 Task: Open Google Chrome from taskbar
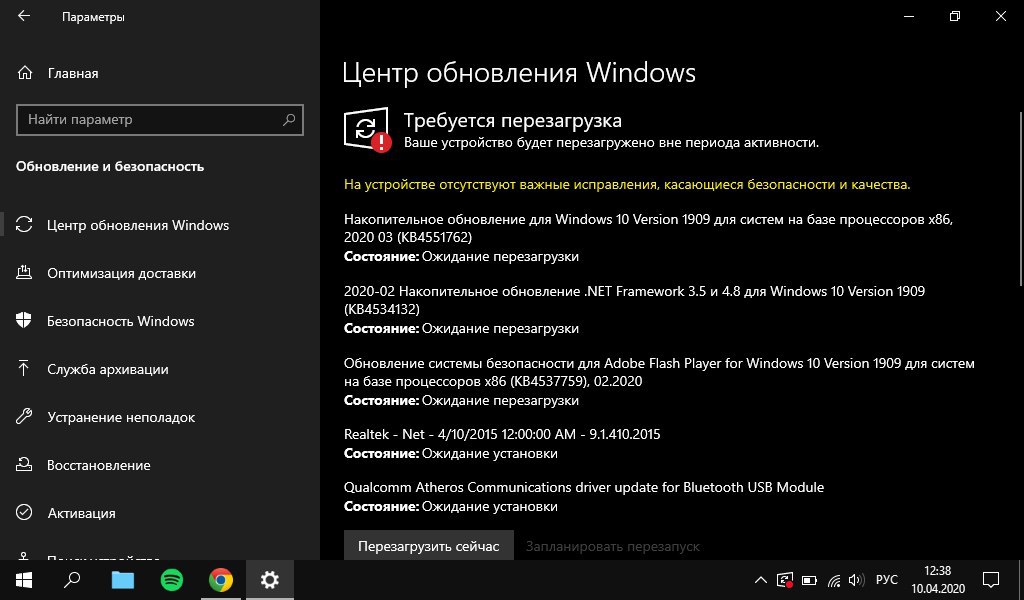point(221,580)
